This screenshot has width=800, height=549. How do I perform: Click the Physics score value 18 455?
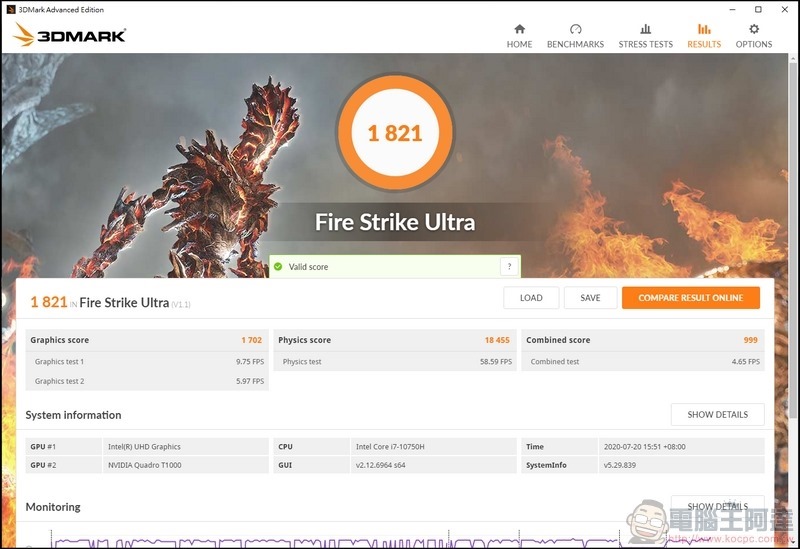click(x=497, y=340)
